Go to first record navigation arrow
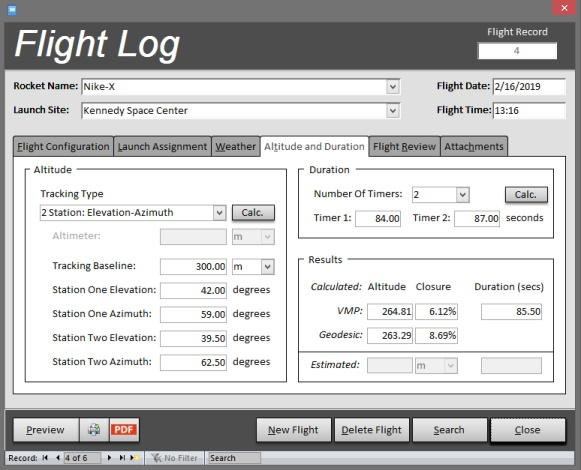Viewport: 581px width, 470px height. pyautogui.click(x=45, y=458)
